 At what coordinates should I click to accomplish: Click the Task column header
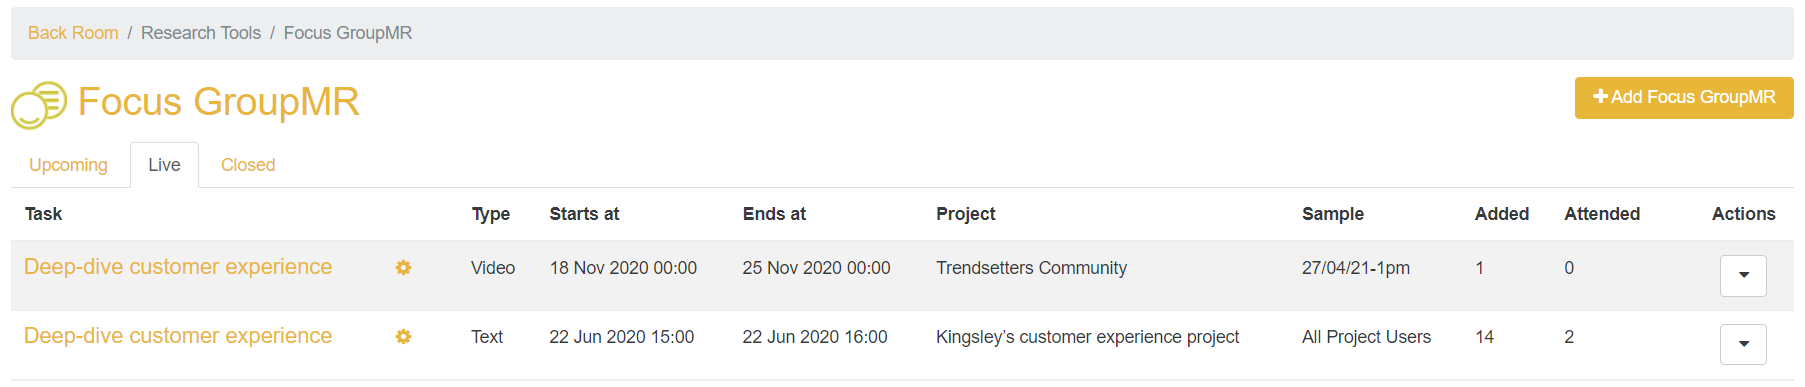coord(43,214)
